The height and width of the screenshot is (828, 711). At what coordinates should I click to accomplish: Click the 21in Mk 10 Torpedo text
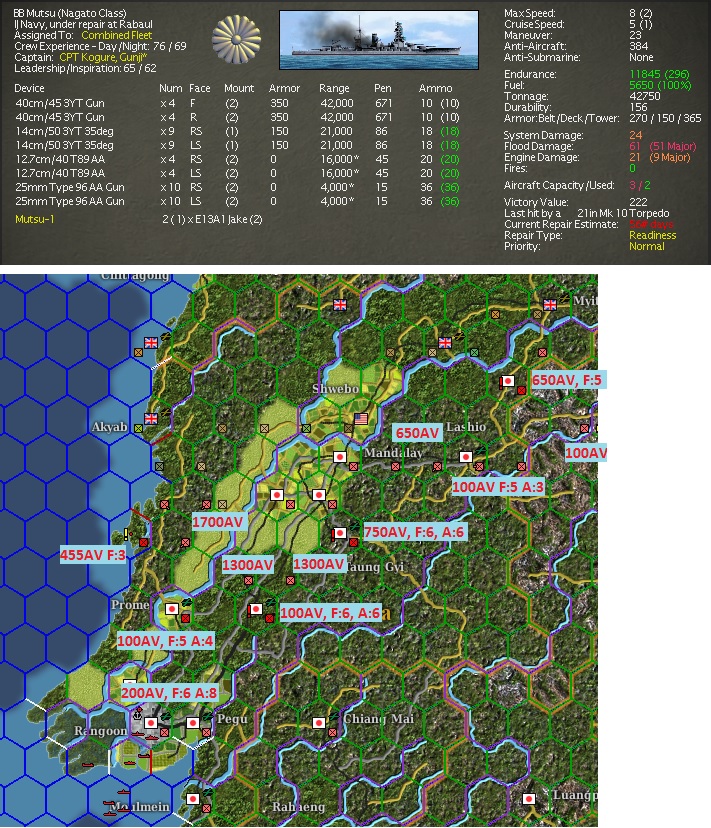pos(623,213)
